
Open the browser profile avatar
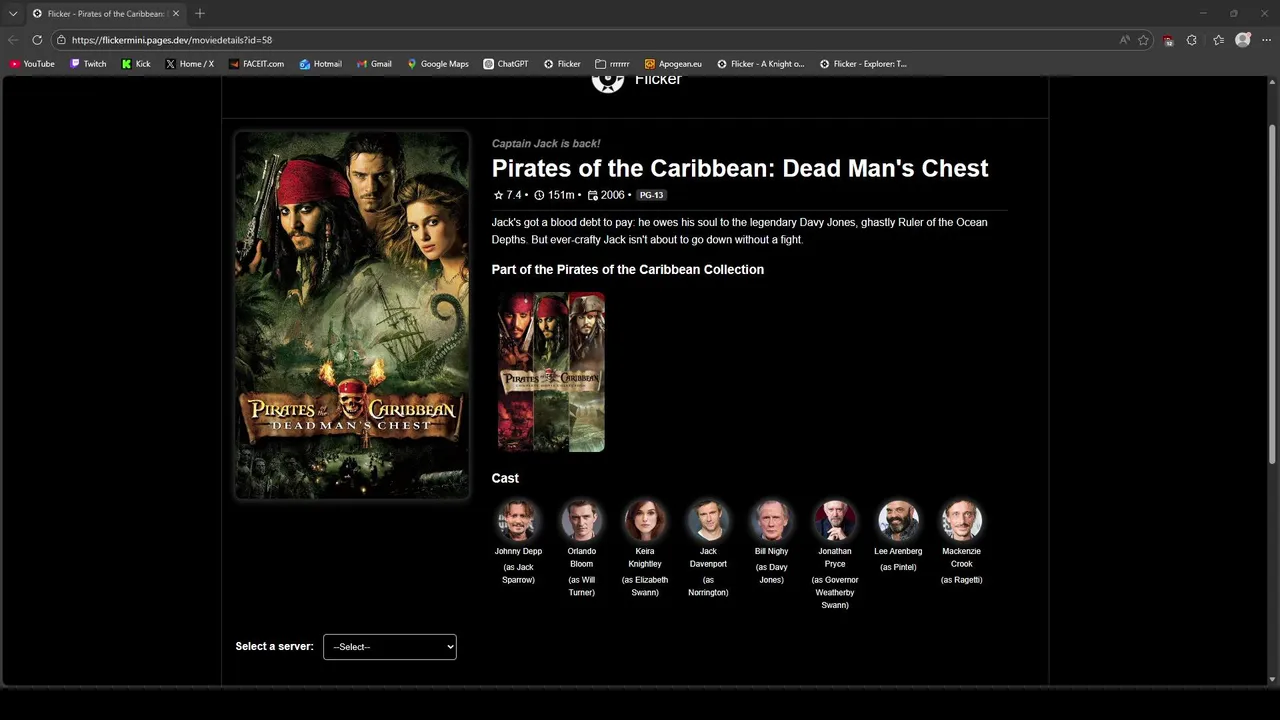(1243, 40)
